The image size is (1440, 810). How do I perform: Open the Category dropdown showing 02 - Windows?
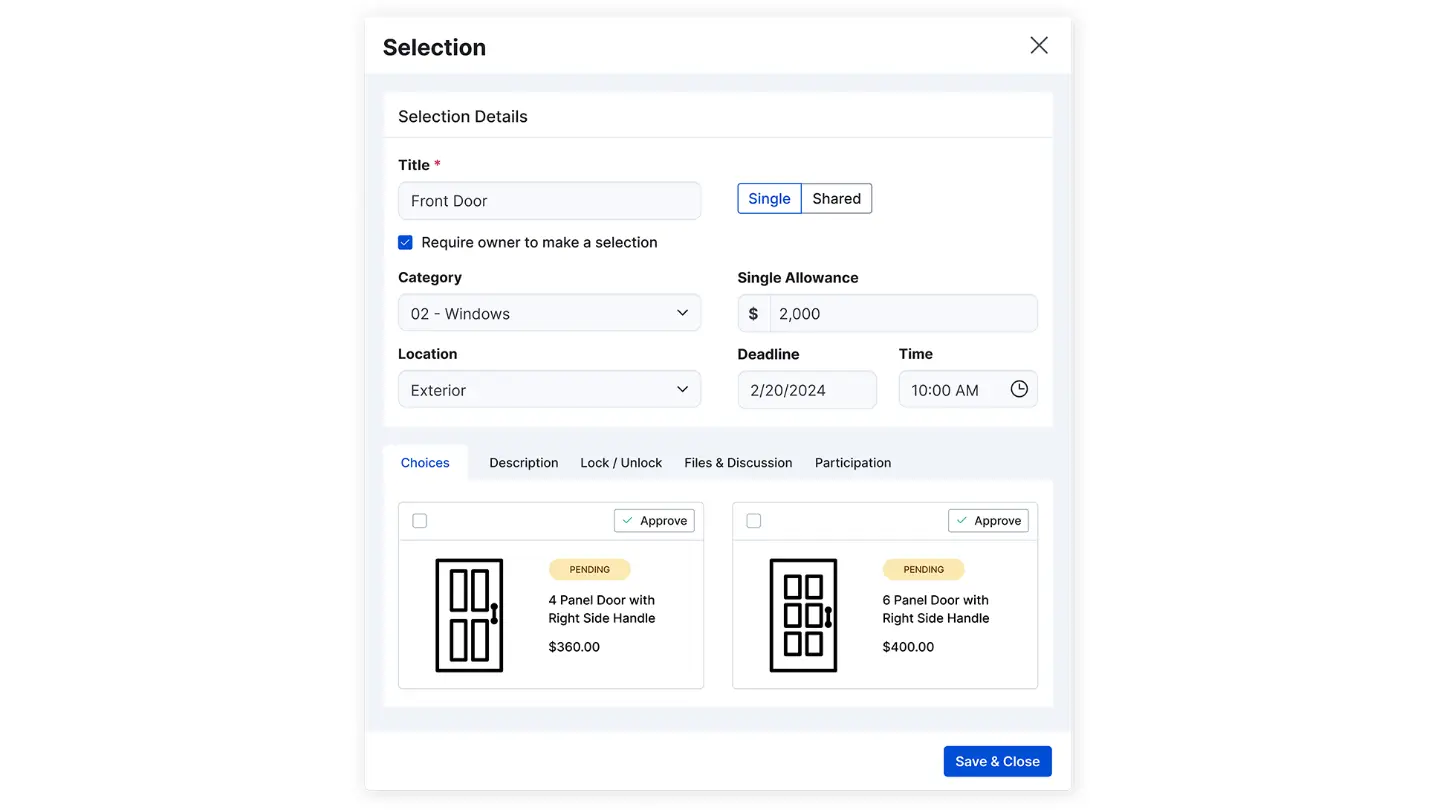pyautogui.click(x=549, y=313)
